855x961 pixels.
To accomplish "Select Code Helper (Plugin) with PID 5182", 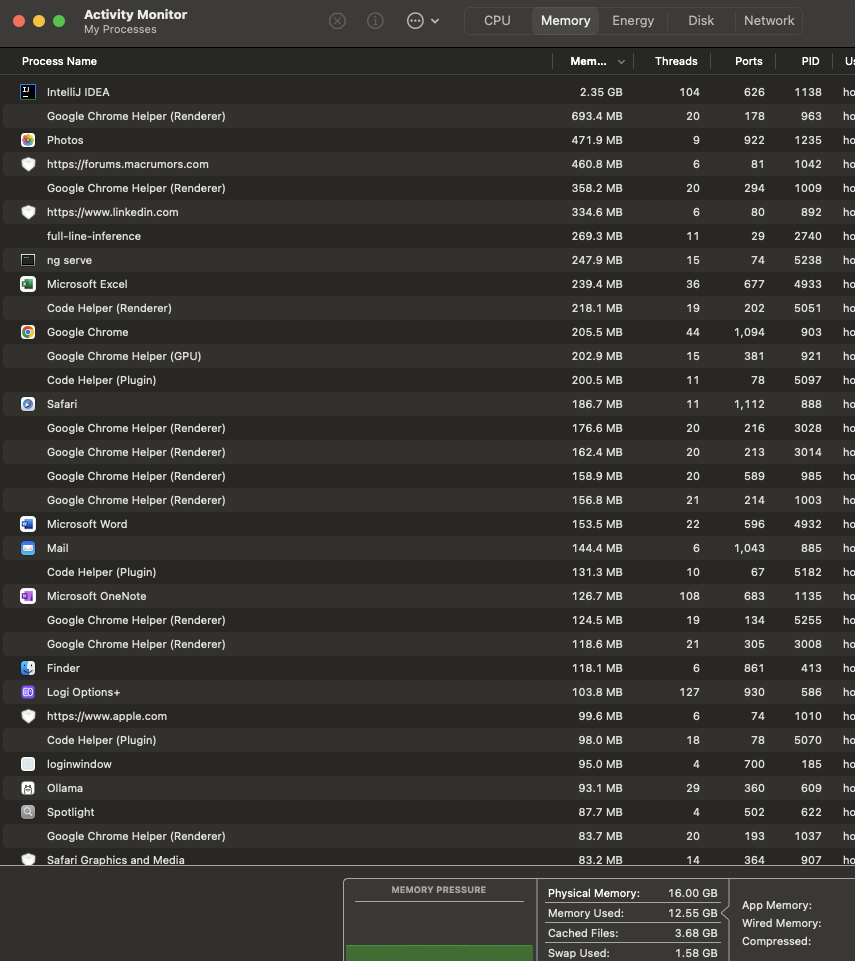I will [429, 572].
